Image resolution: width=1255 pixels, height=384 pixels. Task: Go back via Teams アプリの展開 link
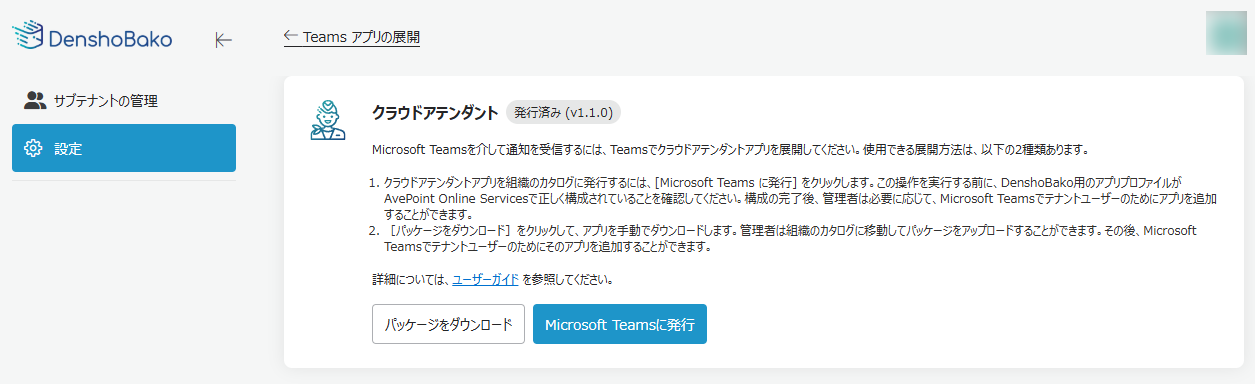(351, 37)
